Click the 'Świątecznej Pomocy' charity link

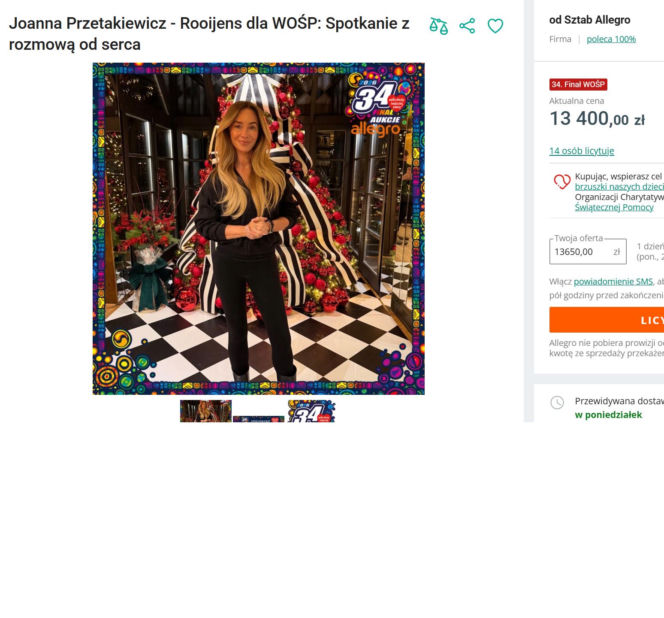click(614, 207)
